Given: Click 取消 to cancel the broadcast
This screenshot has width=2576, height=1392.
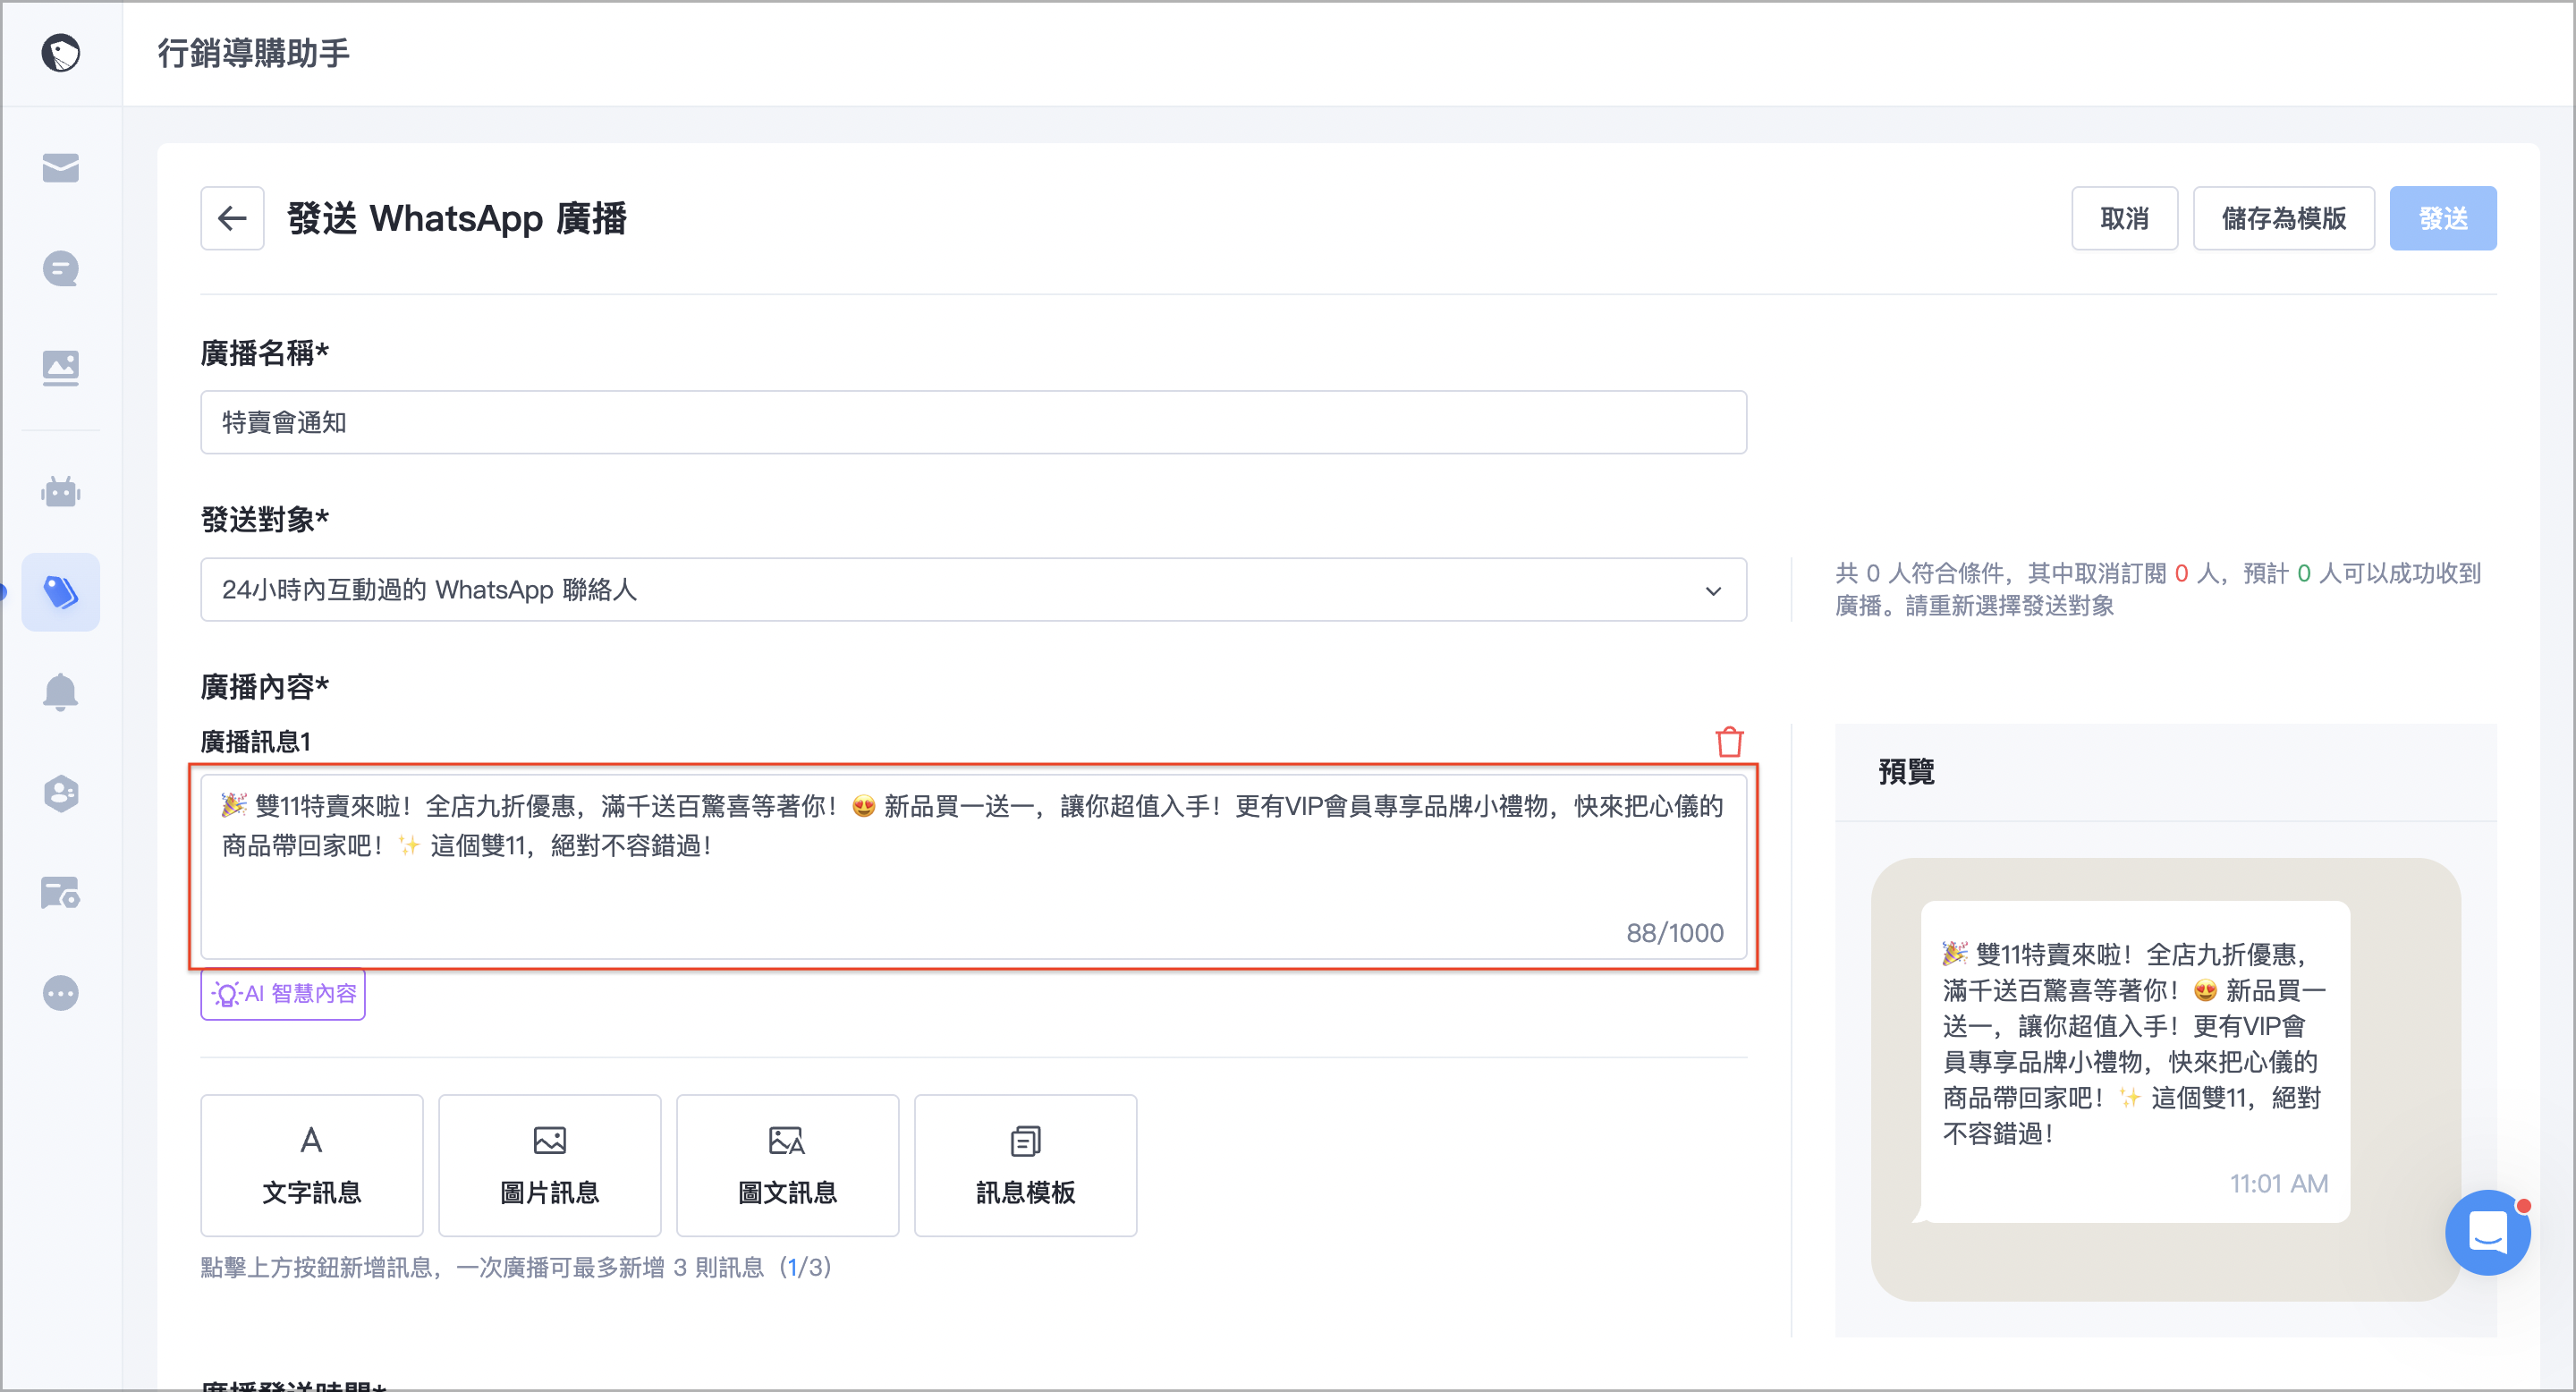Looking at the screenshot, I should point(2124,218).
